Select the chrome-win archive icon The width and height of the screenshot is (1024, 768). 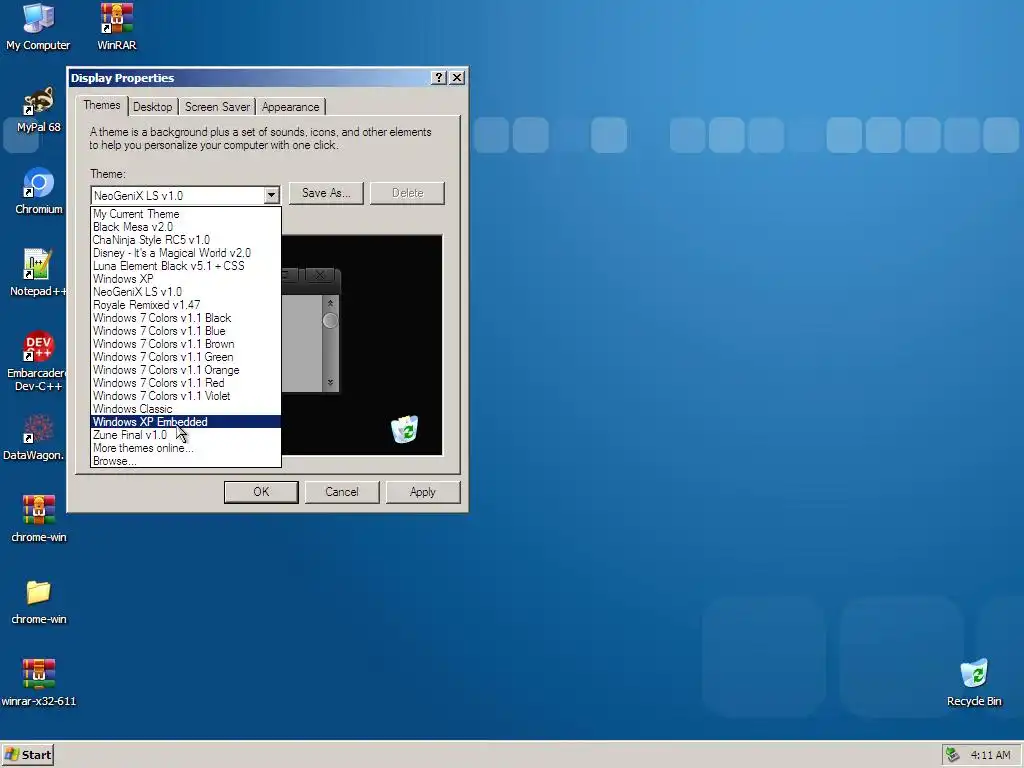click(x=39, y=519)
